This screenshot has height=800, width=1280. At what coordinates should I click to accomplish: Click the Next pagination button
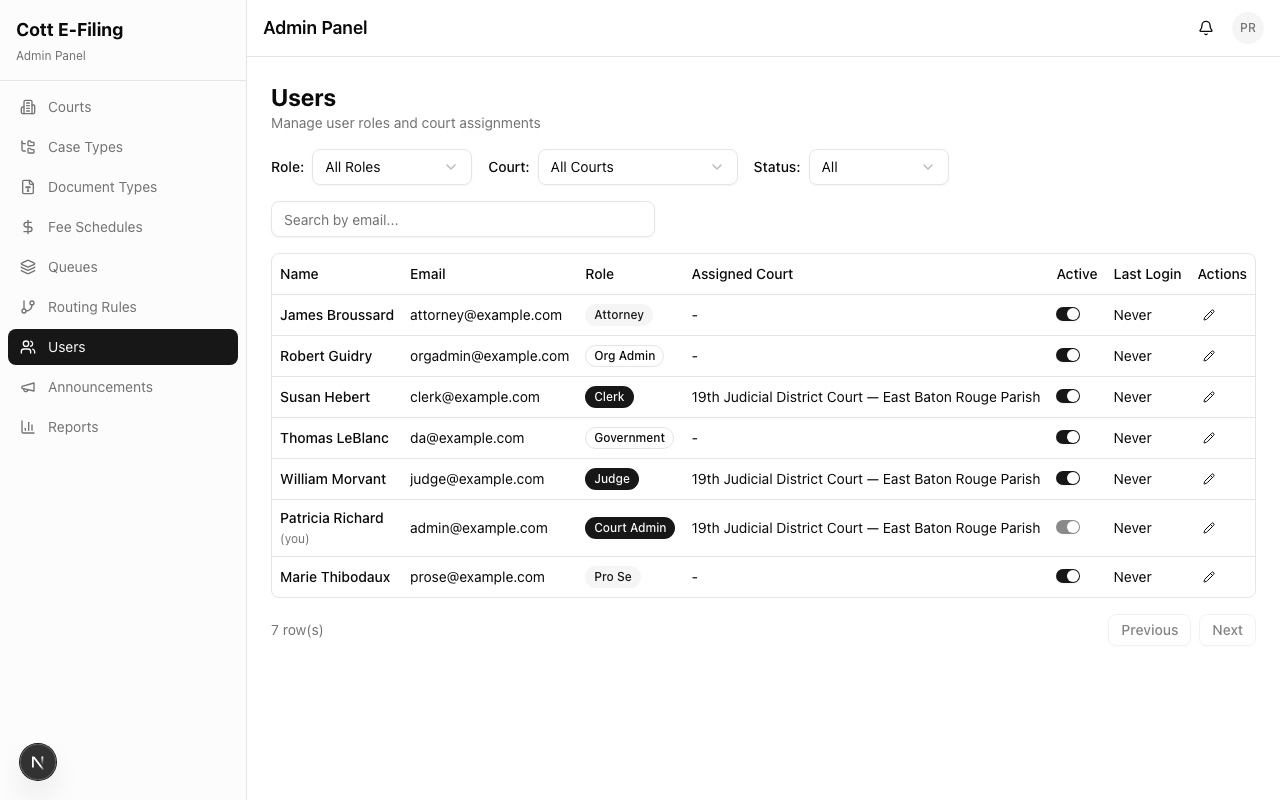[x=1227, y=630]
